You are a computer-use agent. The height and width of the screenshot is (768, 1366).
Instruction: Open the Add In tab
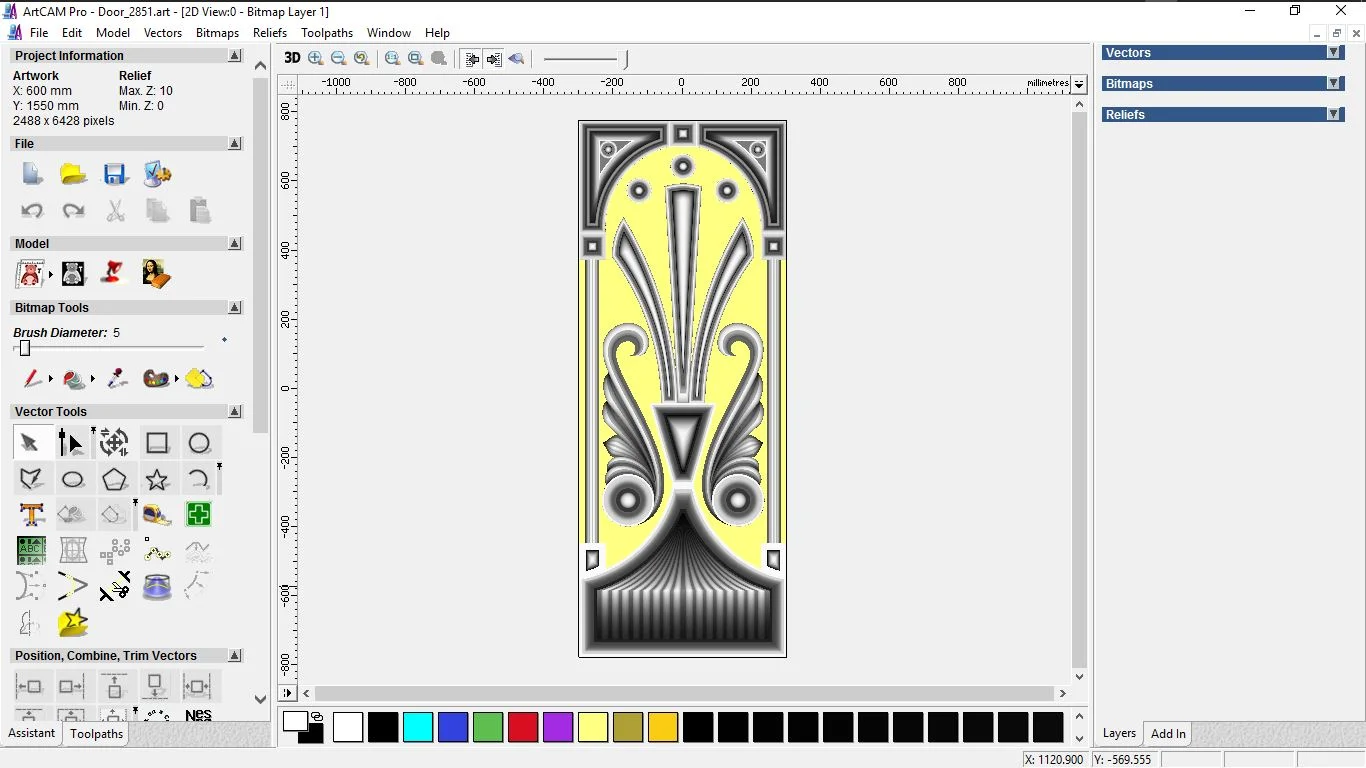(x=1168, y=734)
